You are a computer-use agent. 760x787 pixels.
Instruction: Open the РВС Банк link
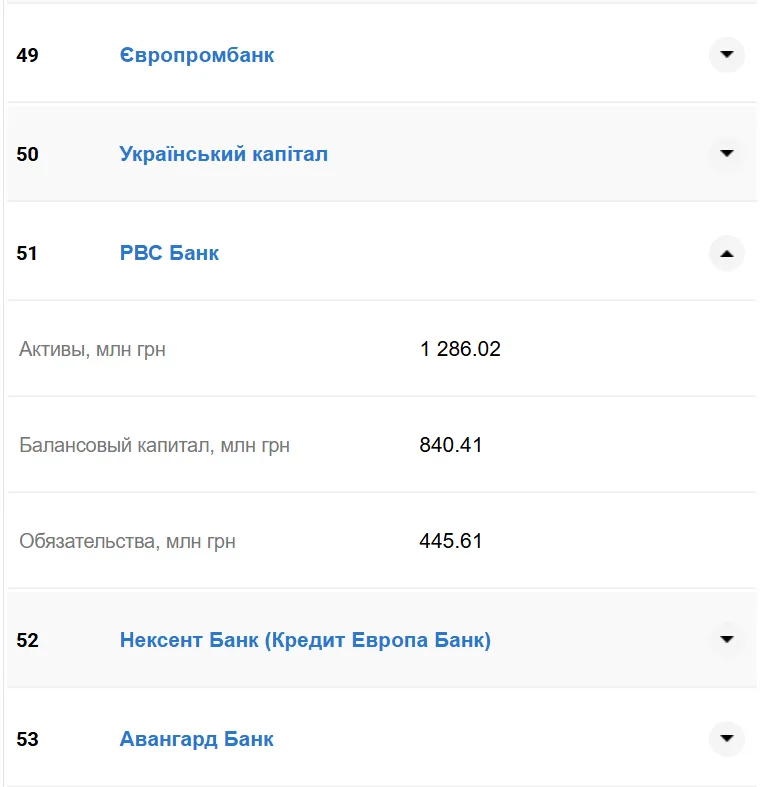pyautogui.click(x=169, y=253)
